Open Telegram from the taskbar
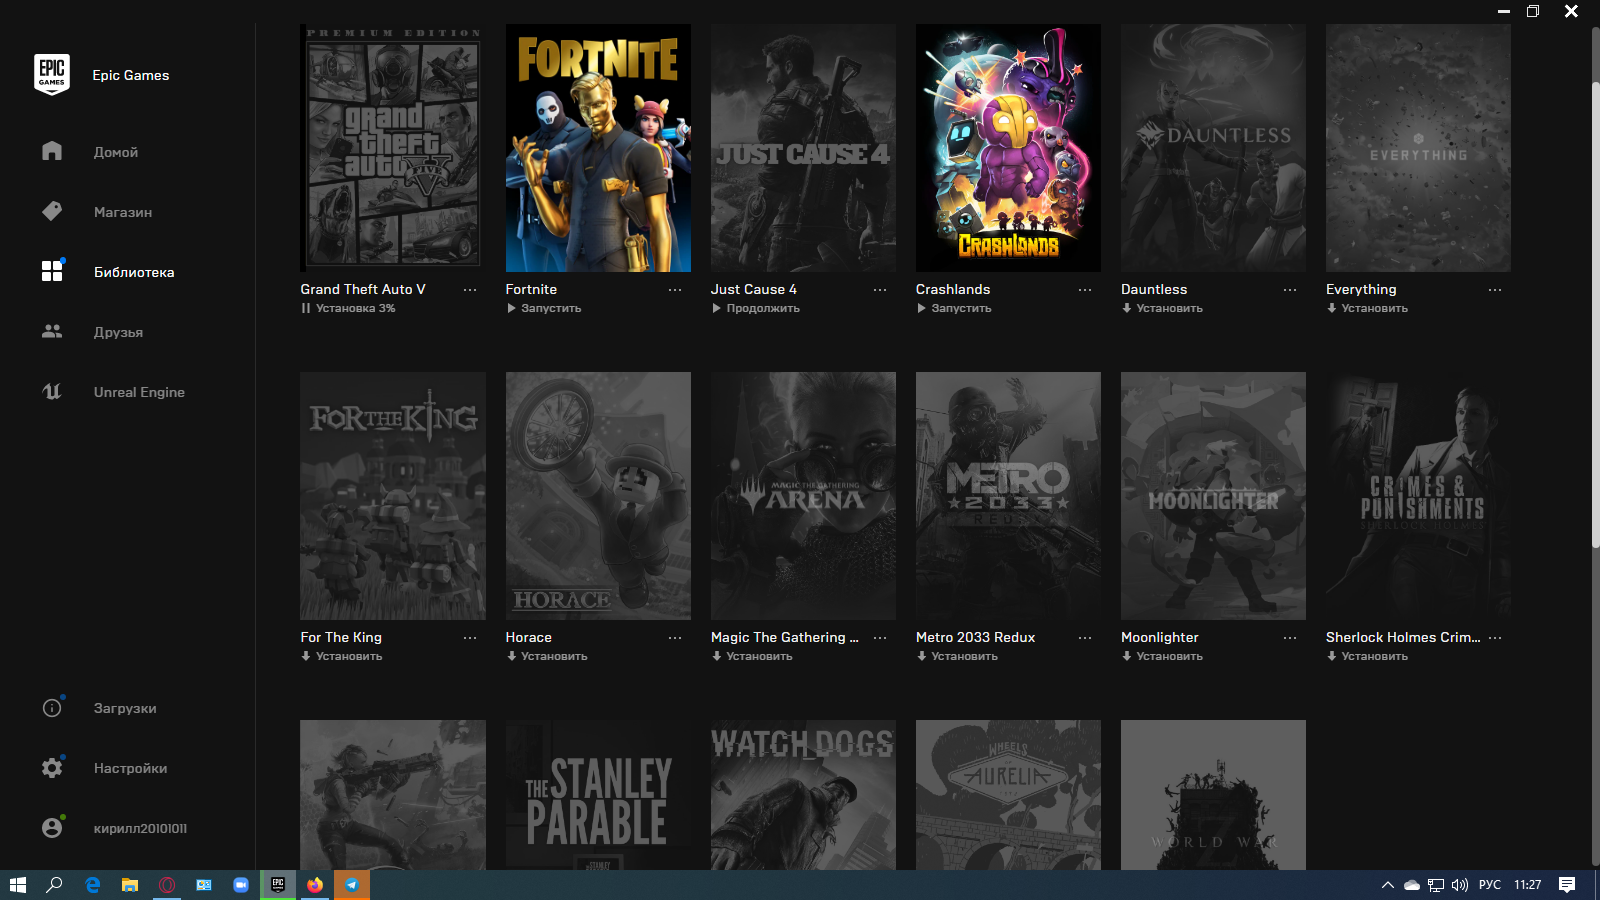Viewport: 1600px width, 900px height. coord(352,885)
